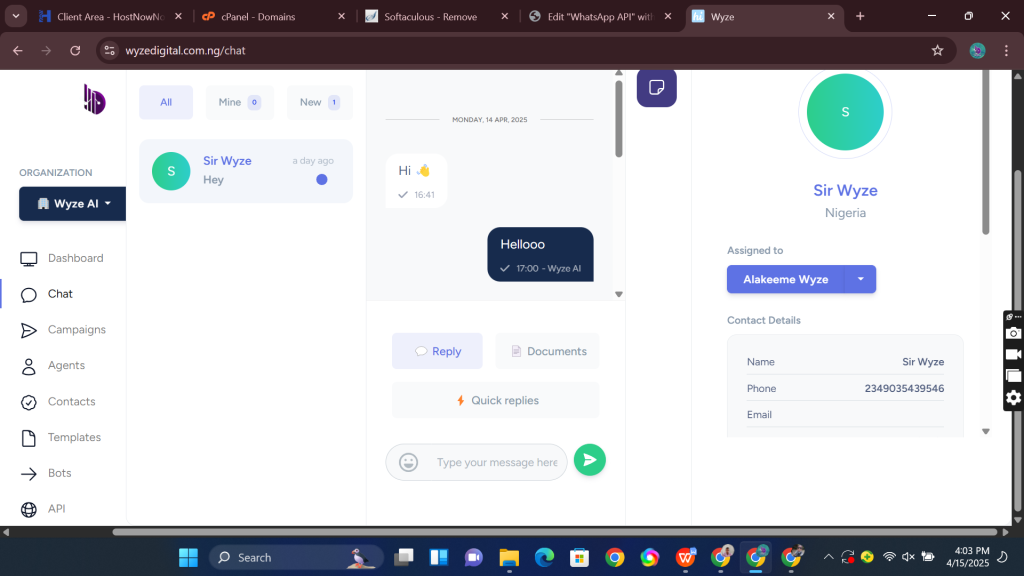Click the screen capture camera icon
The image size is (1024, 576).
pos(1014,333)
